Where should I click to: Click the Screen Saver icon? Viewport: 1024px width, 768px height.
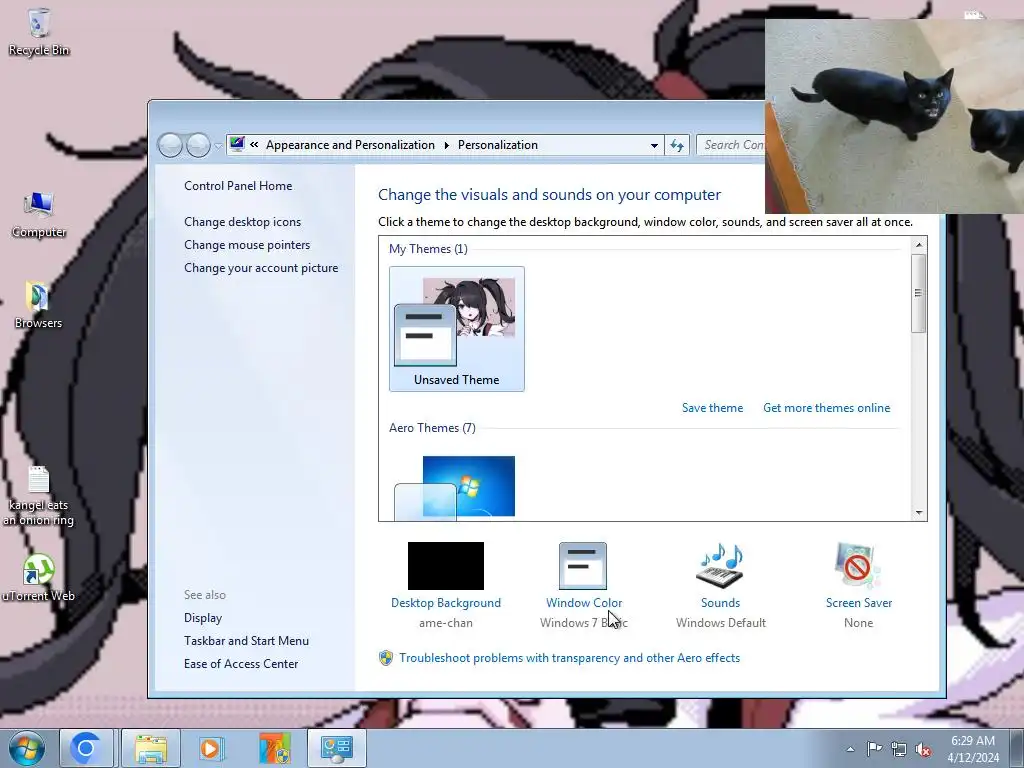[x=858, y=566]
